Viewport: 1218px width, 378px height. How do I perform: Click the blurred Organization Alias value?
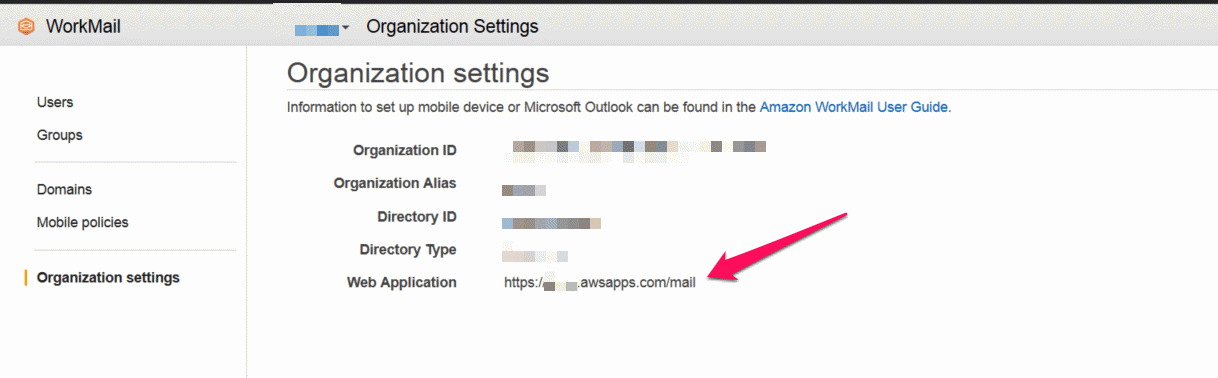click(x=523, y=189)
